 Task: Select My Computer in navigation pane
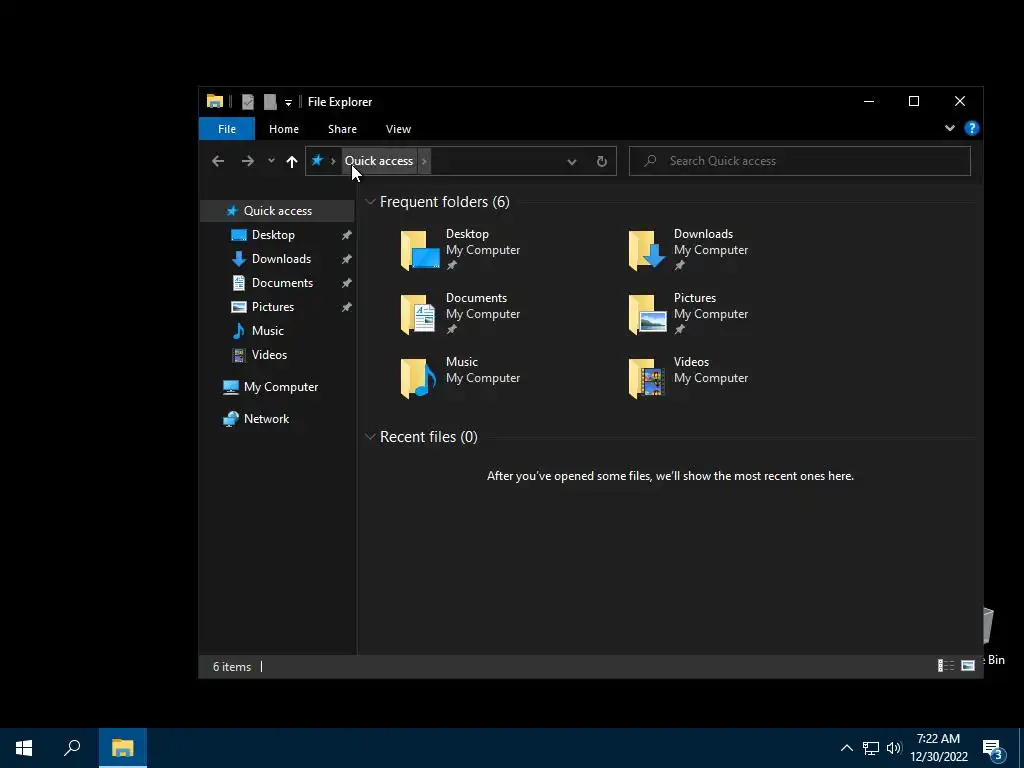281,387
